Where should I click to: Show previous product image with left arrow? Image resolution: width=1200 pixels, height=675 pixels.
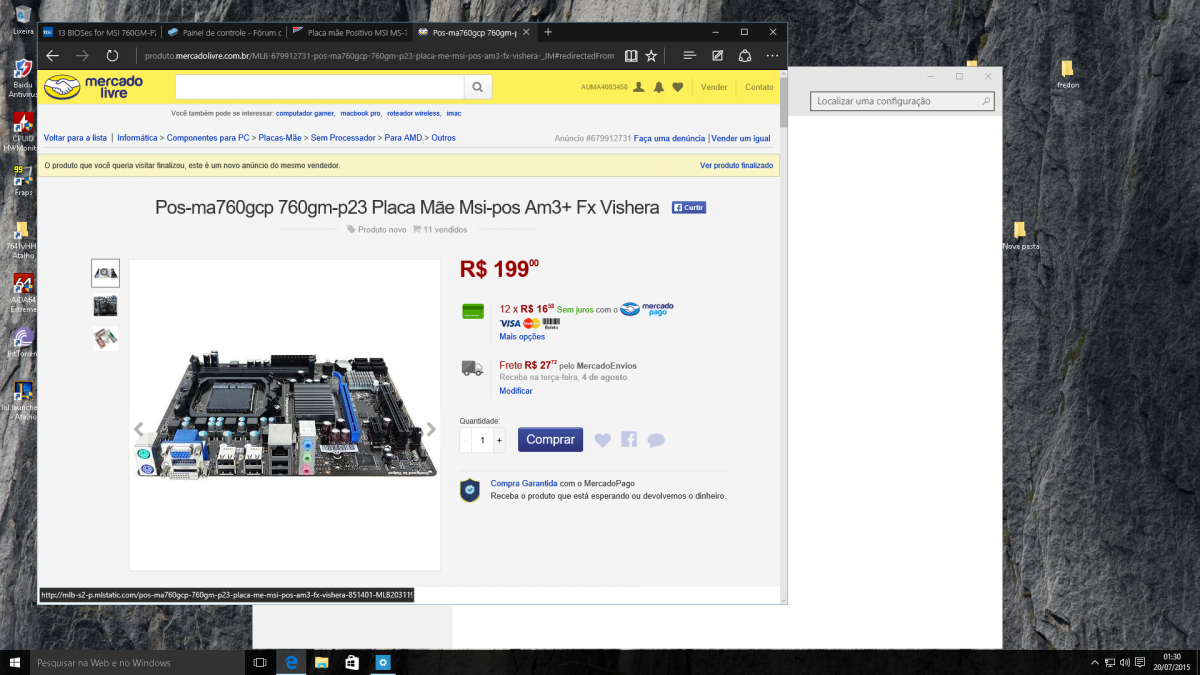coord(139,430)
